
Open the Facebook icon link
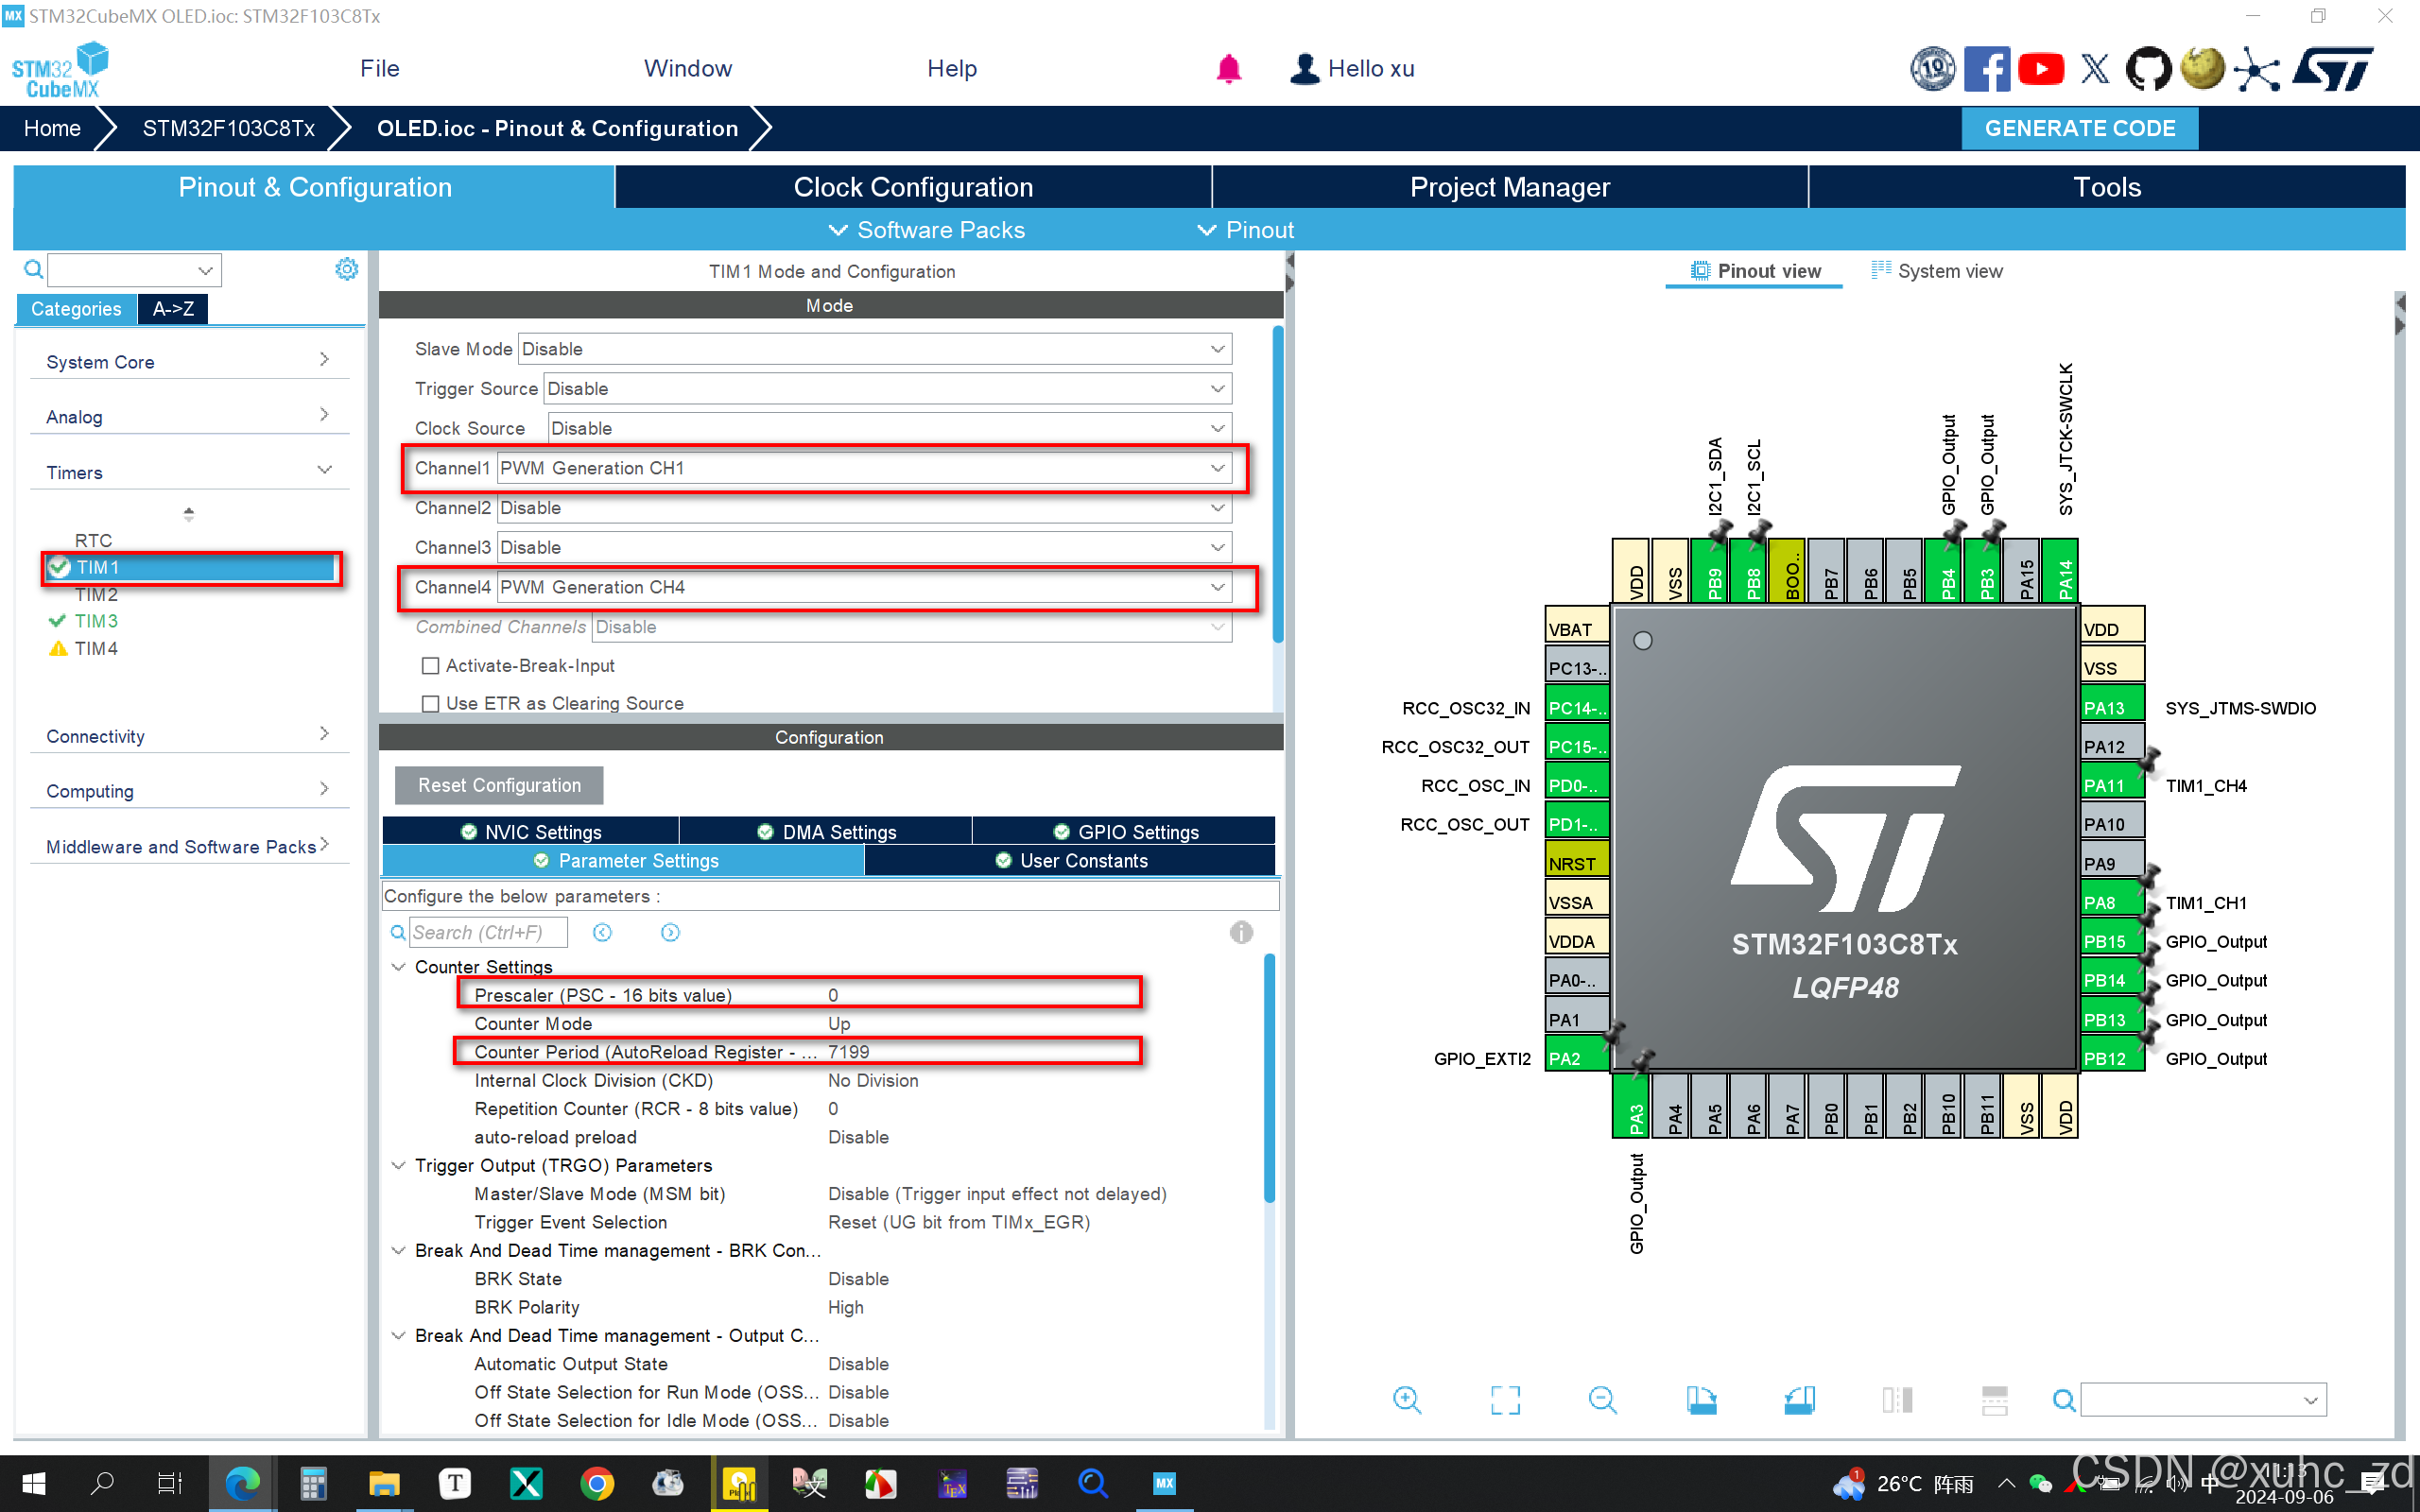tap(1986, 69)
